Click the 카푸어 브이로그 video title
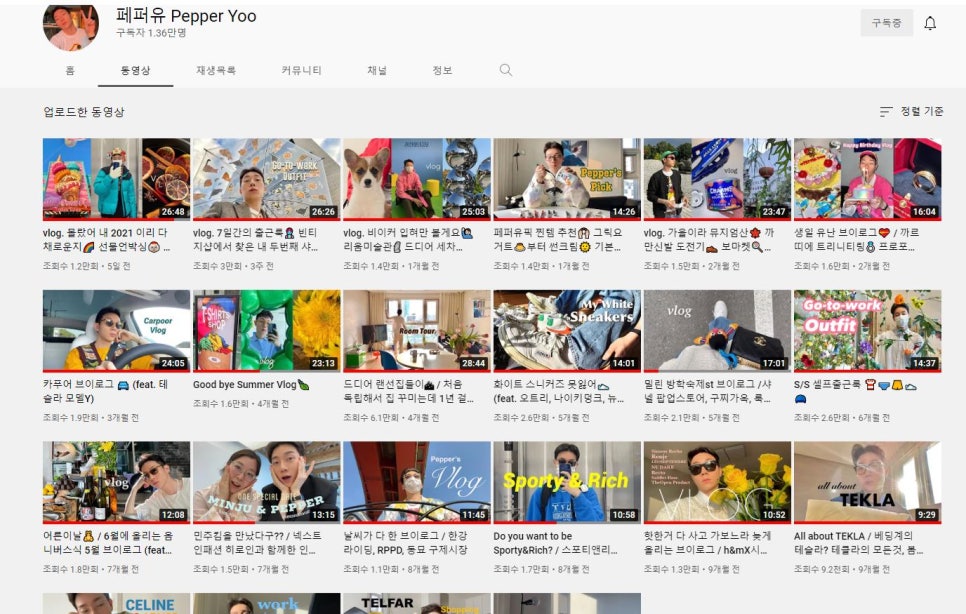The image size is (966, 614). tap(105, 391)
